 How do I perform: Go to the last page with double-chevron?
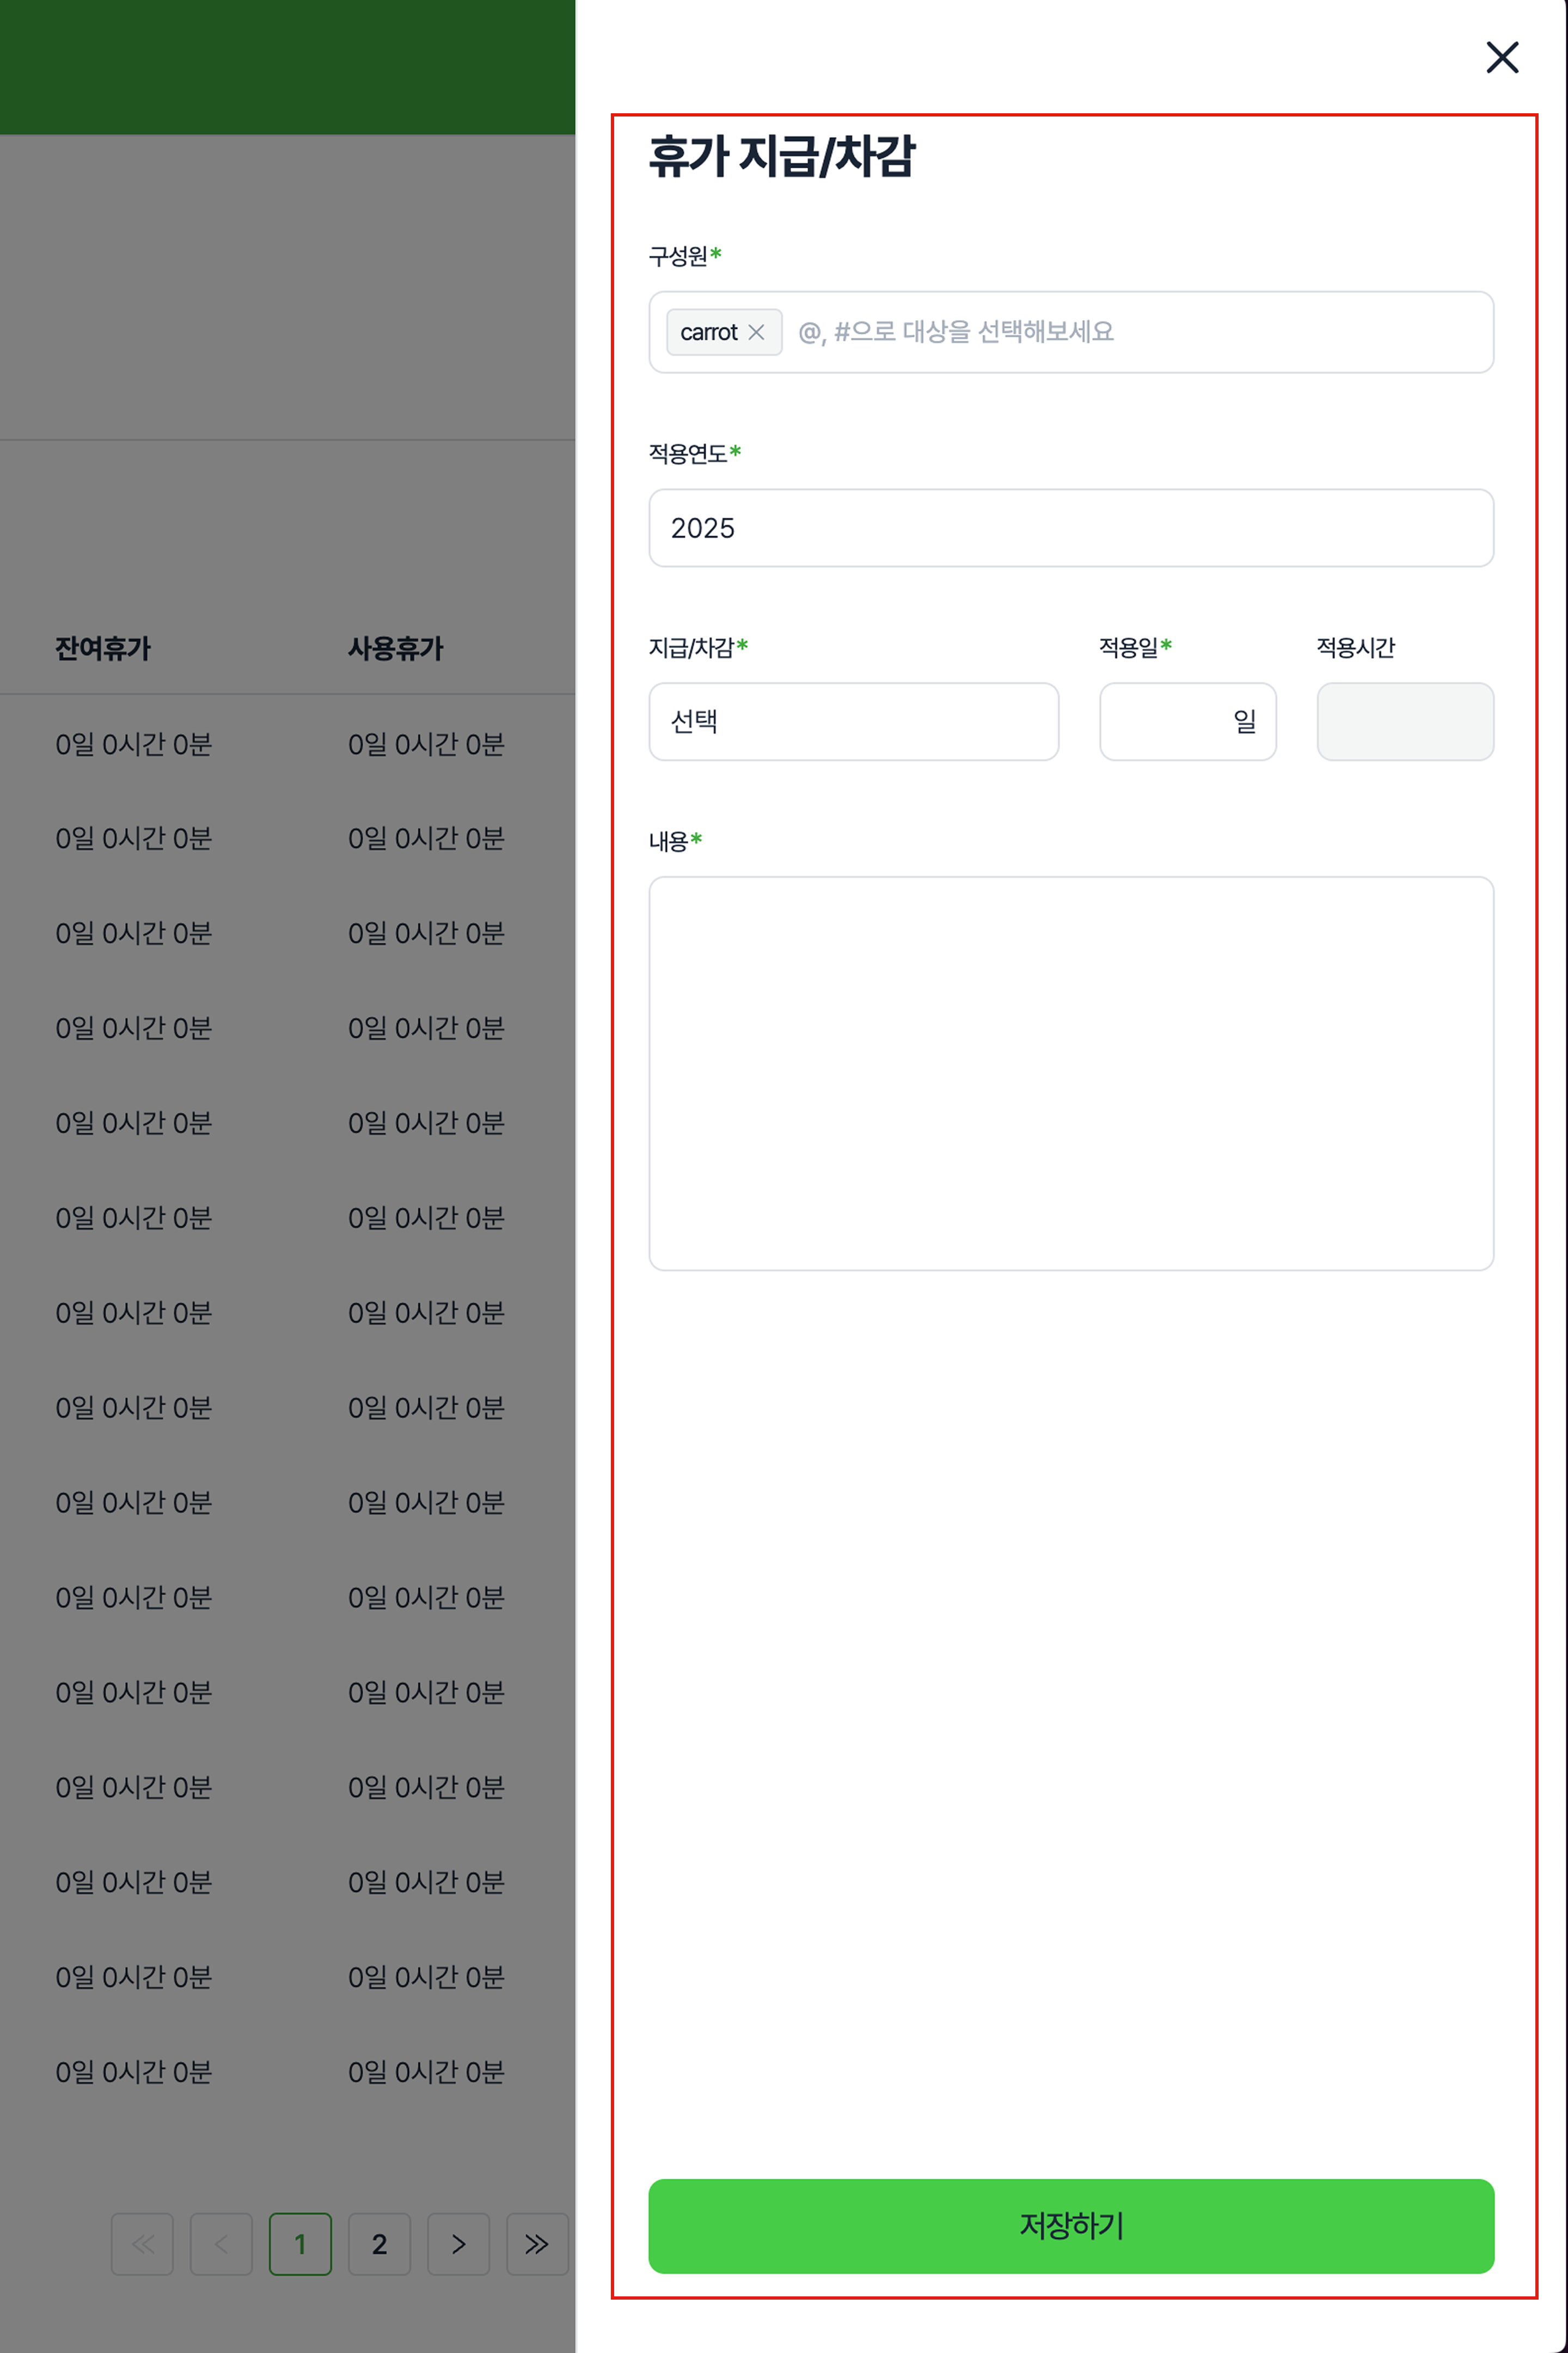click(537, 2243)
